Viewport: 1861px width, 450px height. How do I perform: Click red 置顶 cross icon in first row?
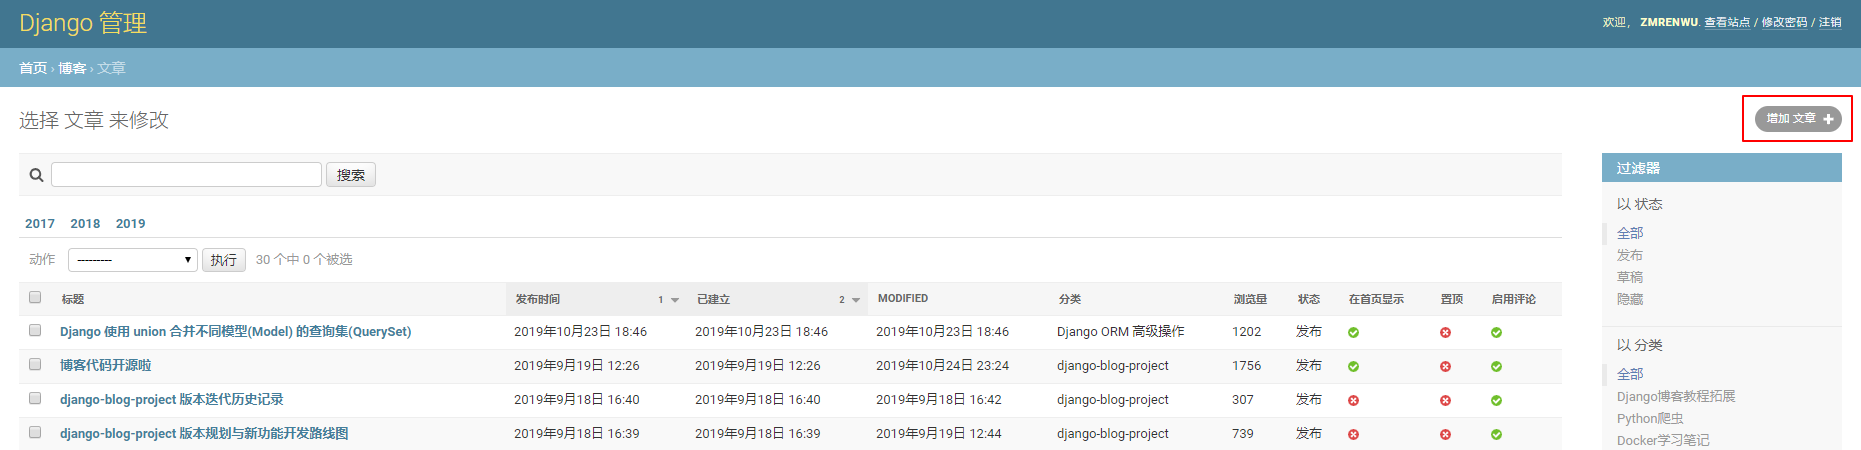coord(1445,333)
